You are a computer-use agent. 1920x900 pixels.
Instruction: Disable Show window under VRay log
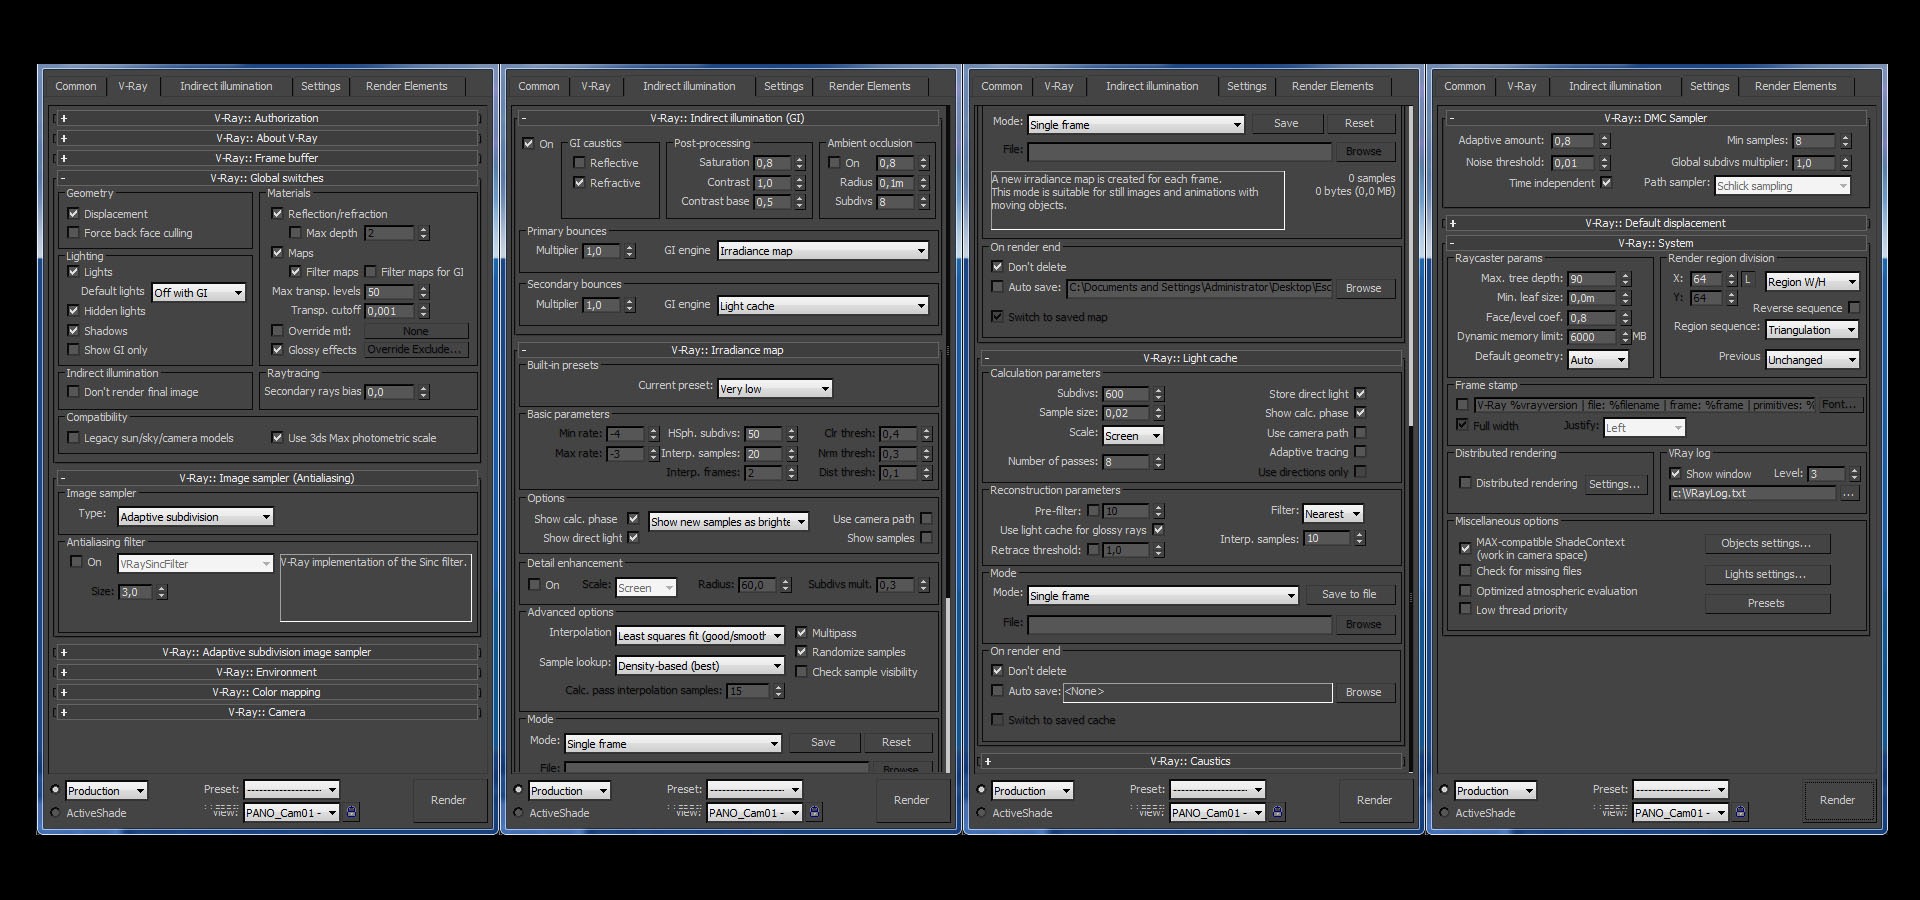coord(1675,474)
